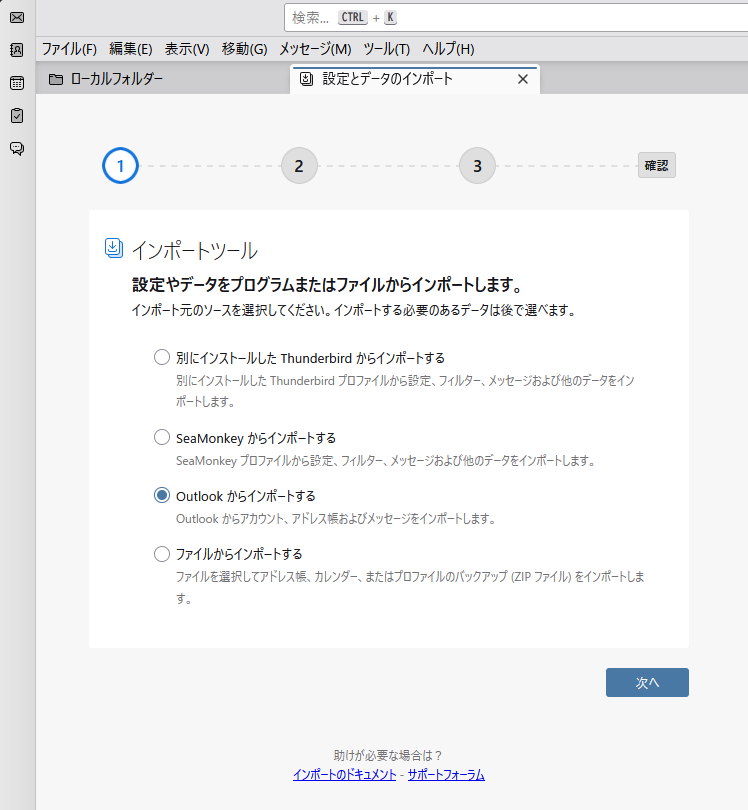Close the 設定とデータのインポート tab
Screen dimensions: 748x810
522,79
